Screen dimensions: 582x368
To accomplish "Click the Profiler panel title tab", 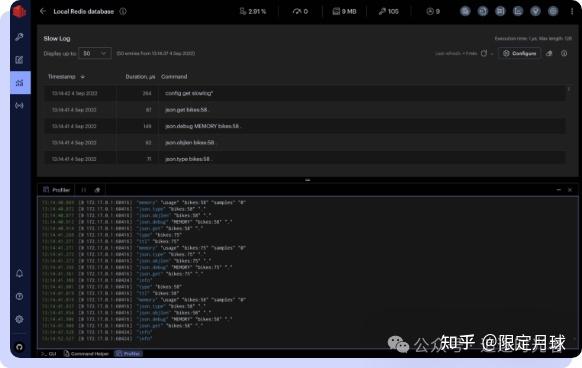I will click(x=56, y=190).
